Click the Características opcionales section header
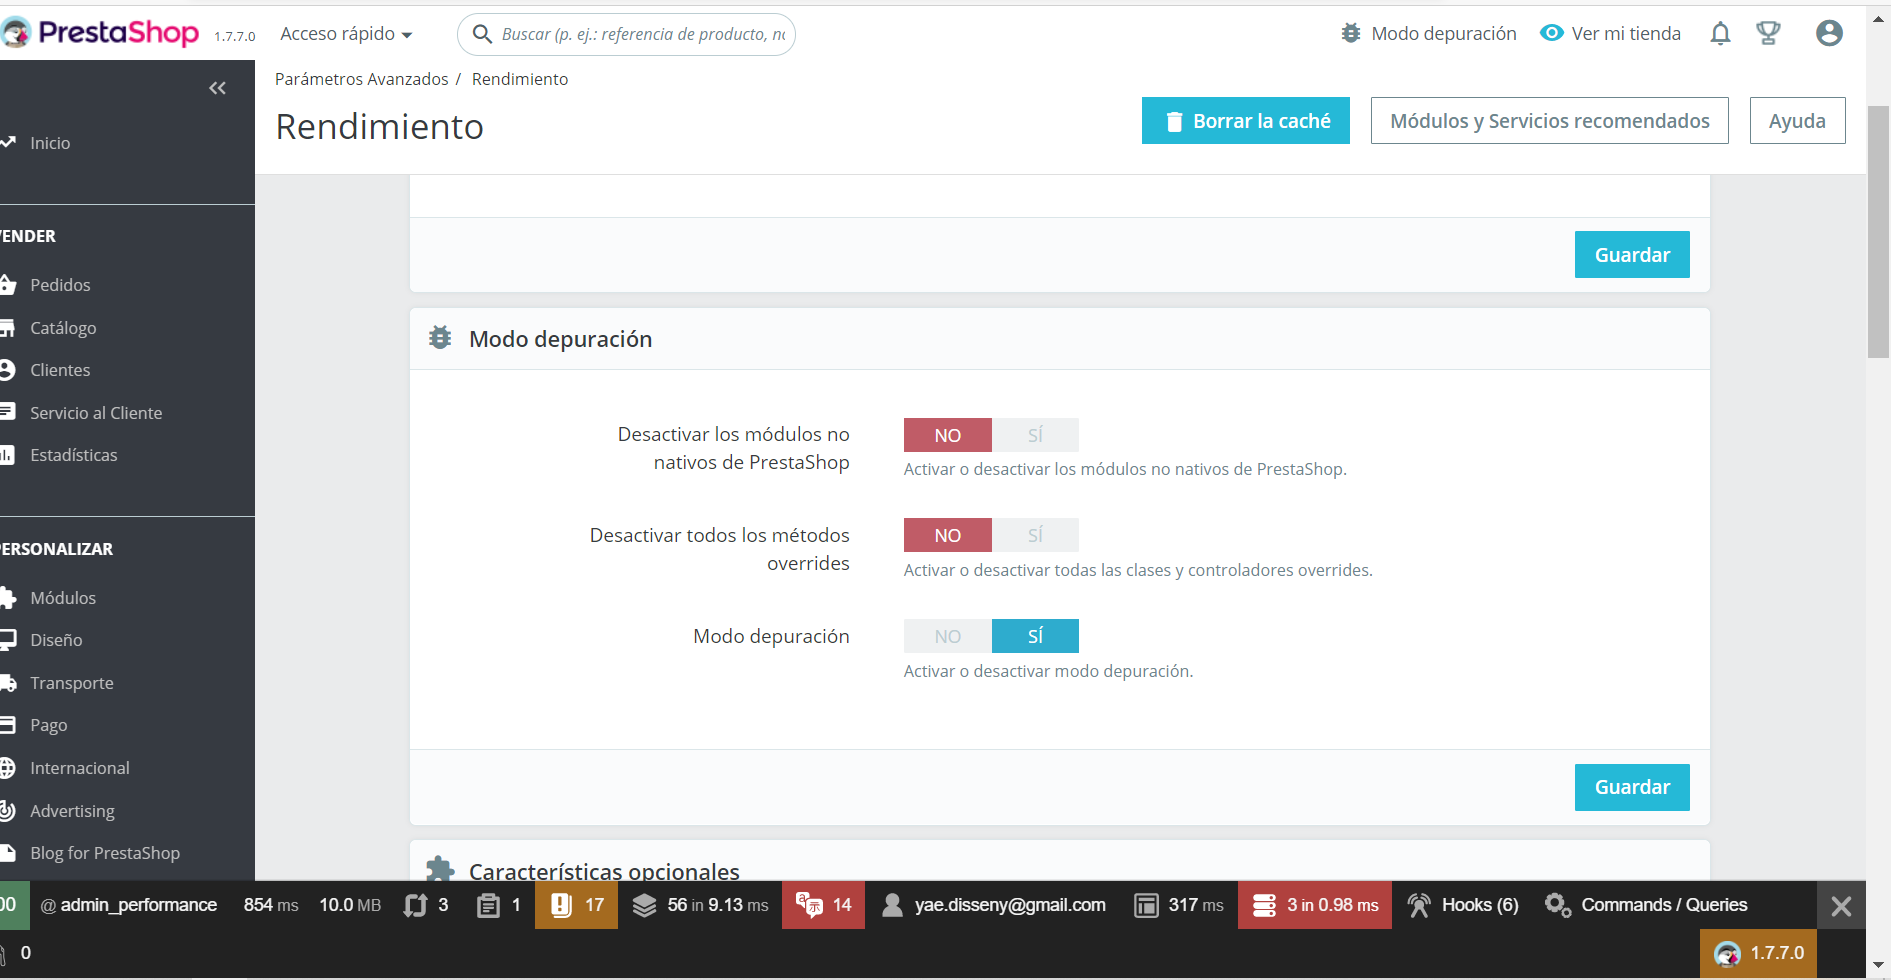1891x980 pixels. click(604, 871)
